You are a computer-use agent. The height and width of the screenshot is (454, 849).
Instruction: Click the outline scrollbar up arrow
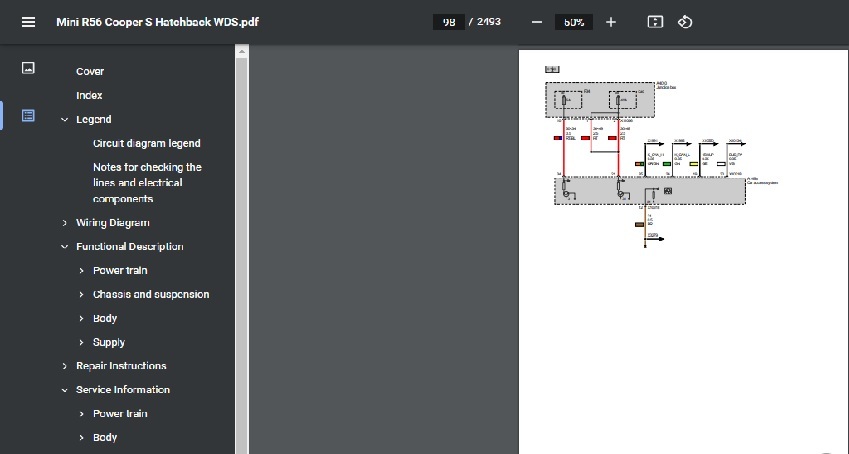pos(242,51)
